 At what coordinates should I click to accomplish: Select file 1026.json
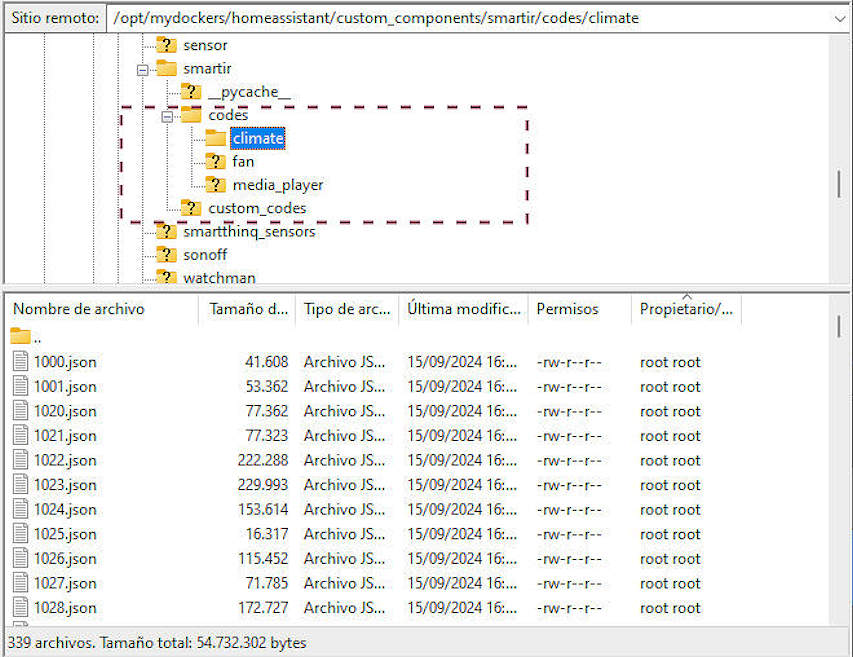[x=65, y=559]
